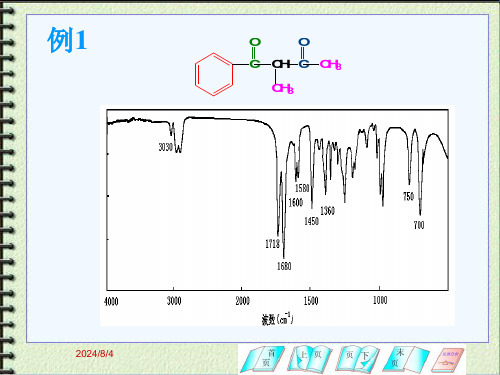Select the 例1 slide title
The image size is (500, 375).
pos(67,40)
